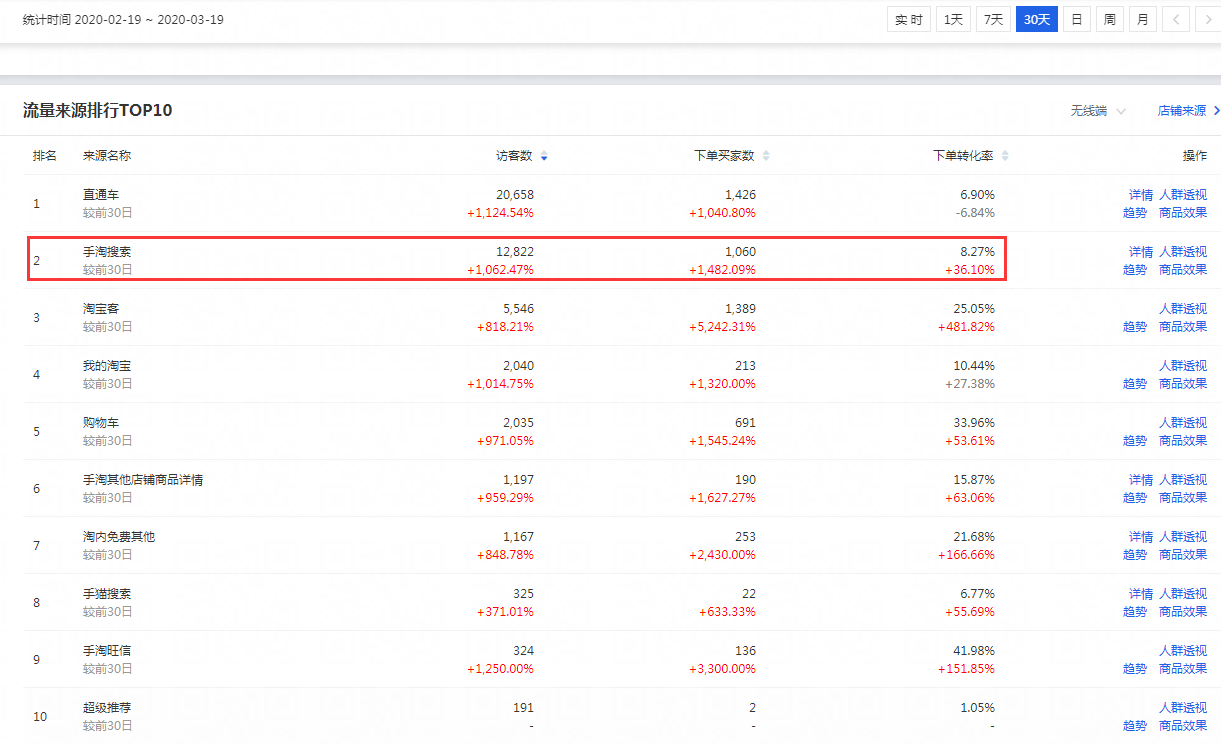Viewport: 1221px width, 744px height.
Task: Click 手淘旺信 source name
Action: pos(107,651)
